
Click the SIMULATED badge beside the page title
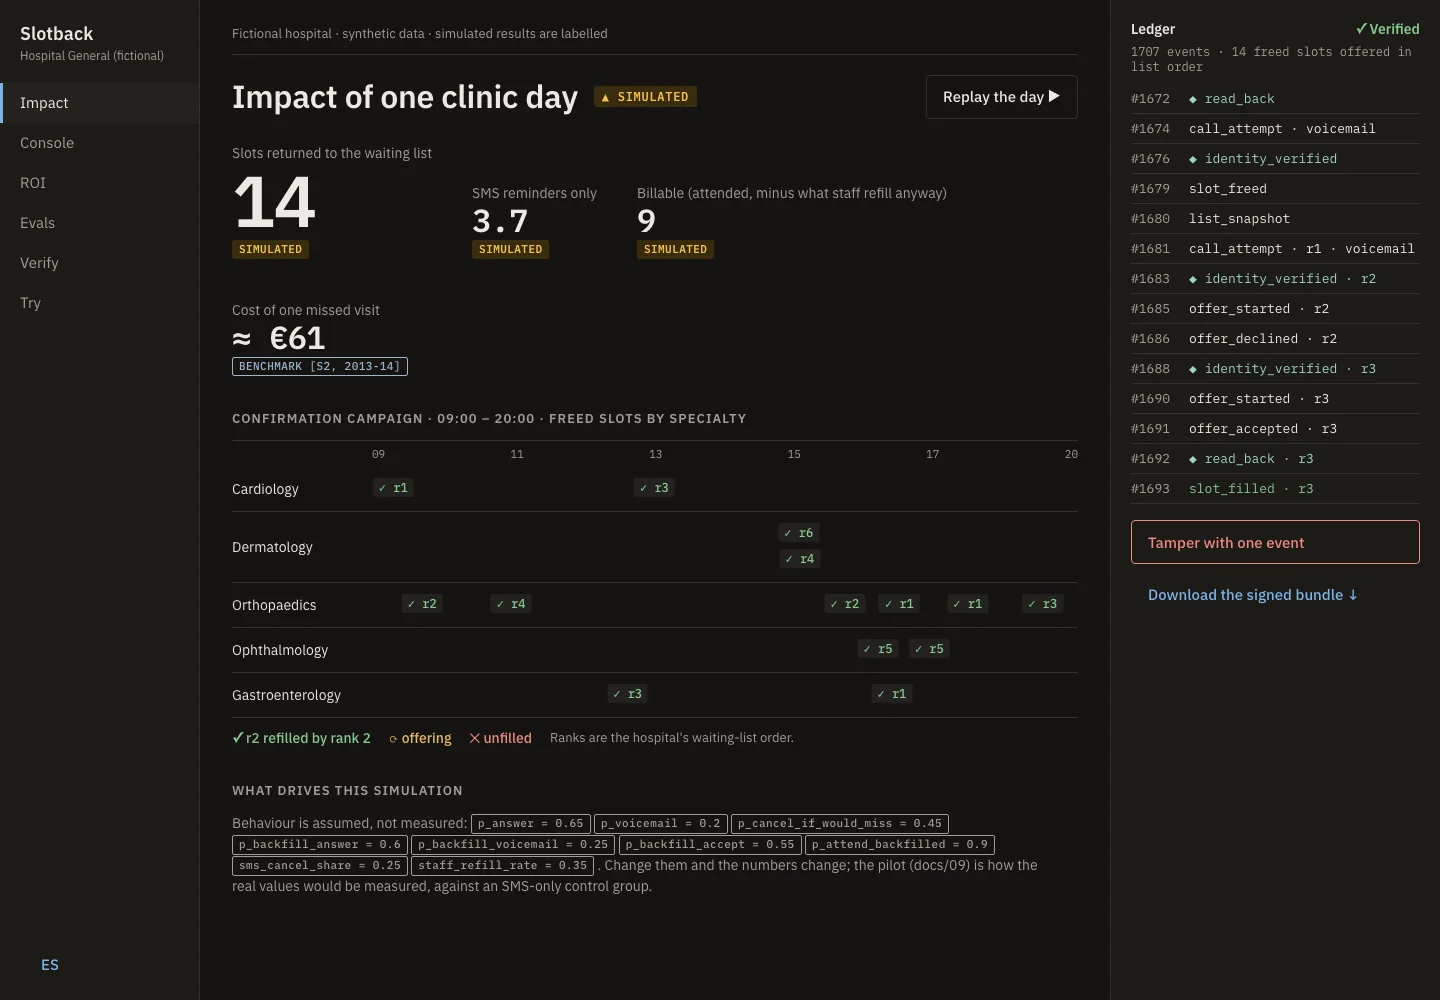coord(645,97)
